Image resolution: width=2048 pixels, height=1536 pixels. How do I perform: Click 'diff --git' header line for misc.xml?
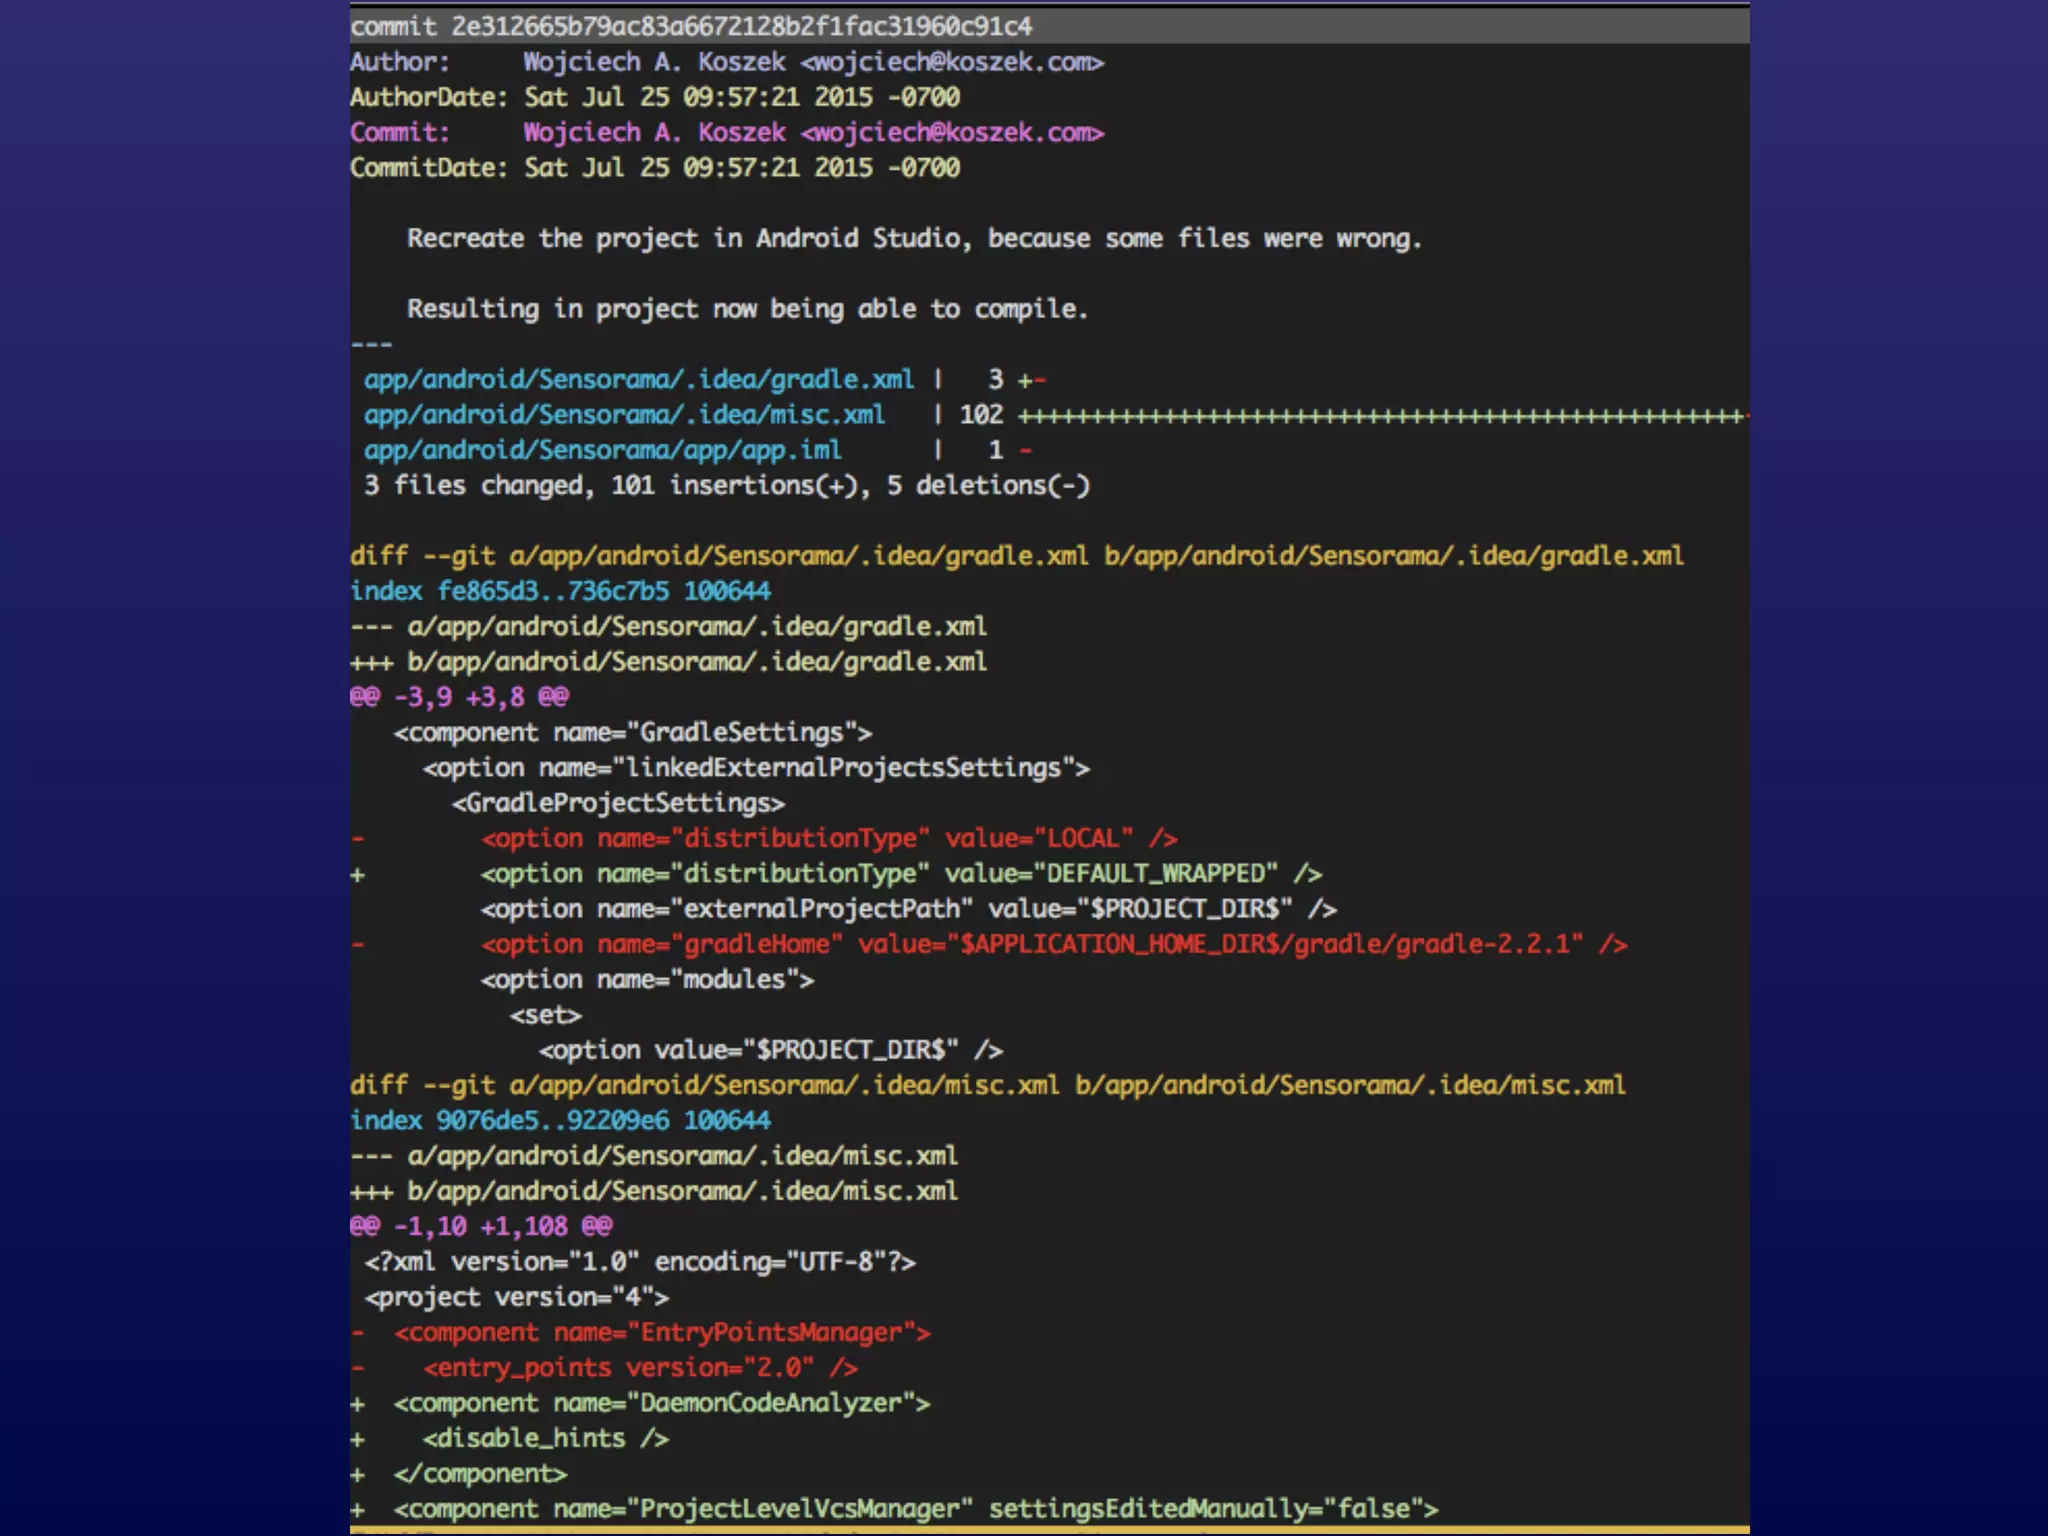[988, 1085]
